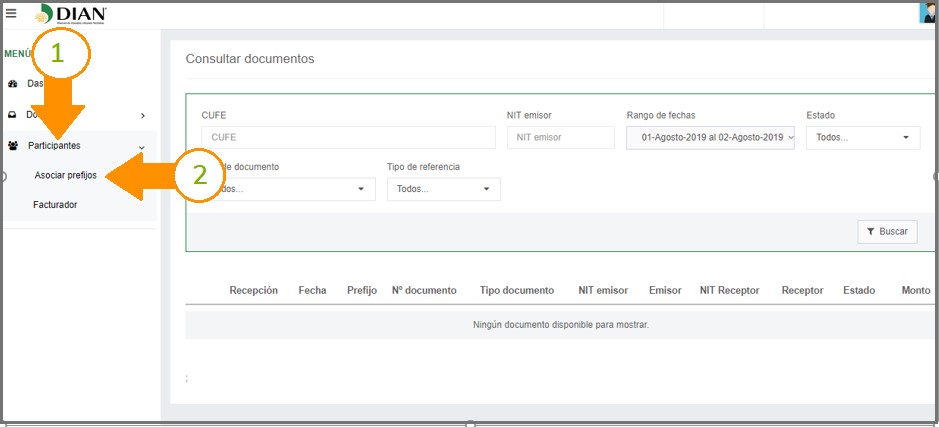Open the Estado dropdown
This screenshot has height=427, width=939.
[862, 138]
